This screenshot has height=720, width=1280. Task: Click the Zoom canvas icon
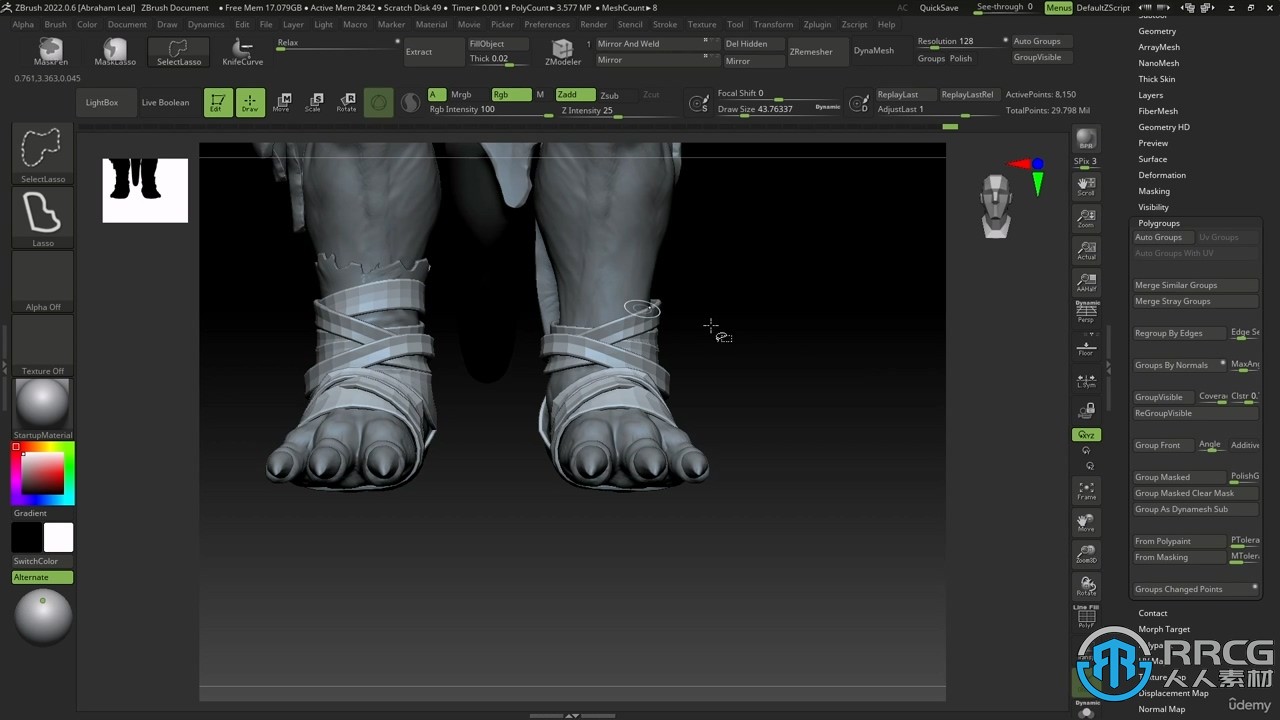click(x=1086, y=218)
